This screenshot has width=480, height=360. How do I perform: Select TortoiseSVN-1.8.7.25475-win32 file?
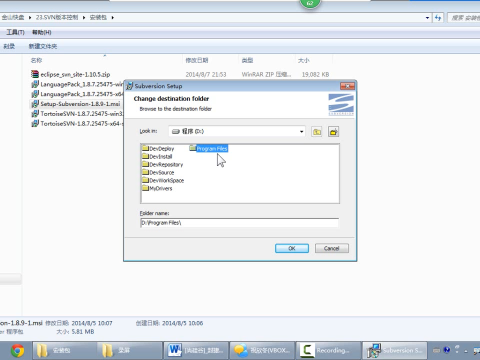[x=82, y=114]
